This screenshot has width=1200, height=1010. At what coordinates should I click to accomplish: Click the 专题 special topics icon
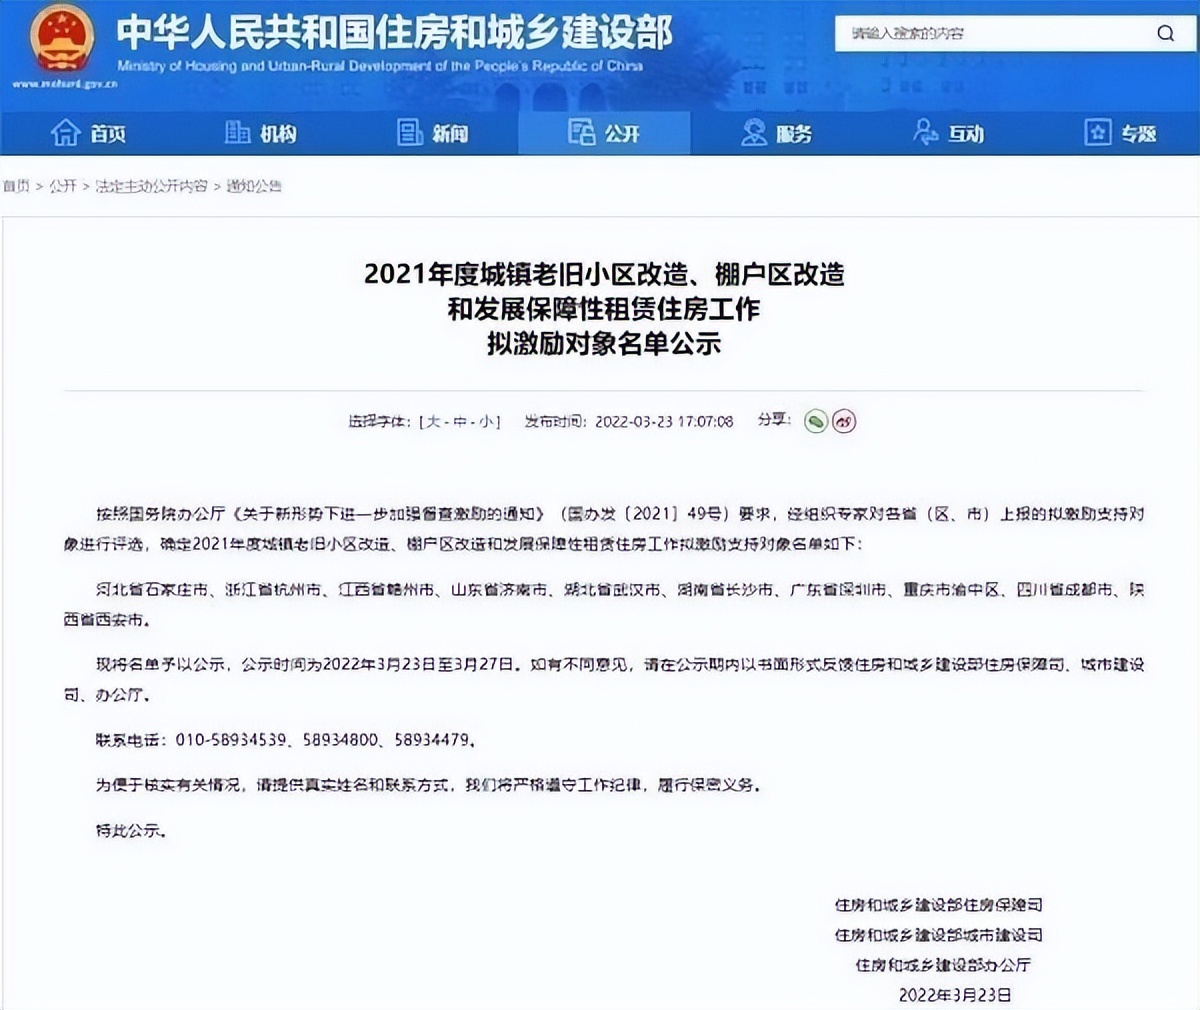click(x=1097, y=132)
